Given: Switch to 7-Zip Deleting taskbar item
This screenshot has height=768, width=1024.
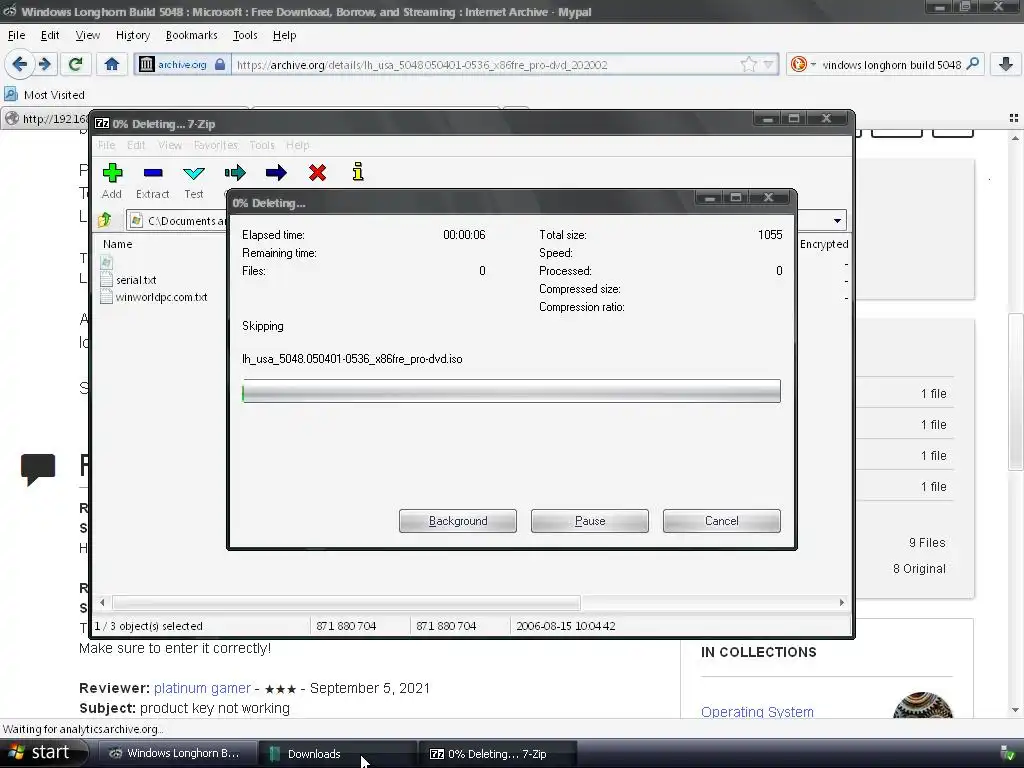Looking at the screenshot, I should point(500,753).
